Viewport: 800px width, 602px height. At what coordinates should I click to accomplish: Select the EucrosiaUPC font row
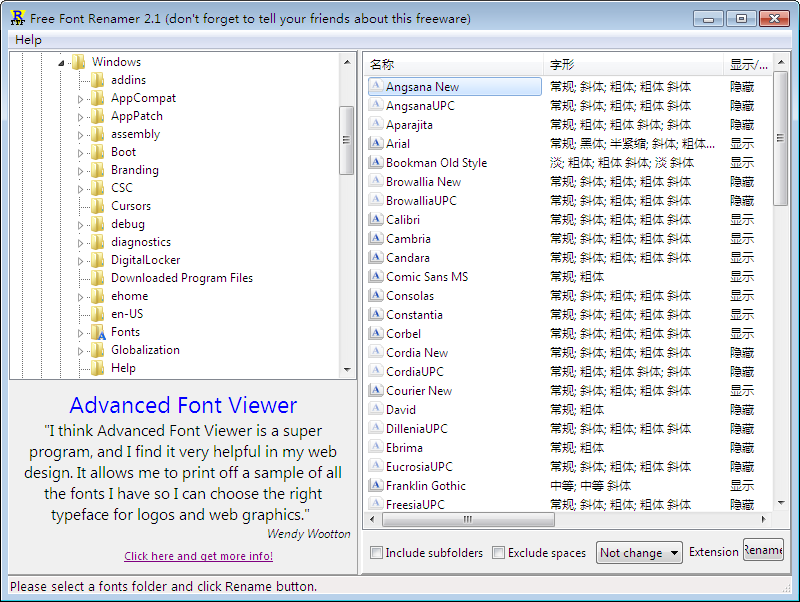click(x=568, y=466)
